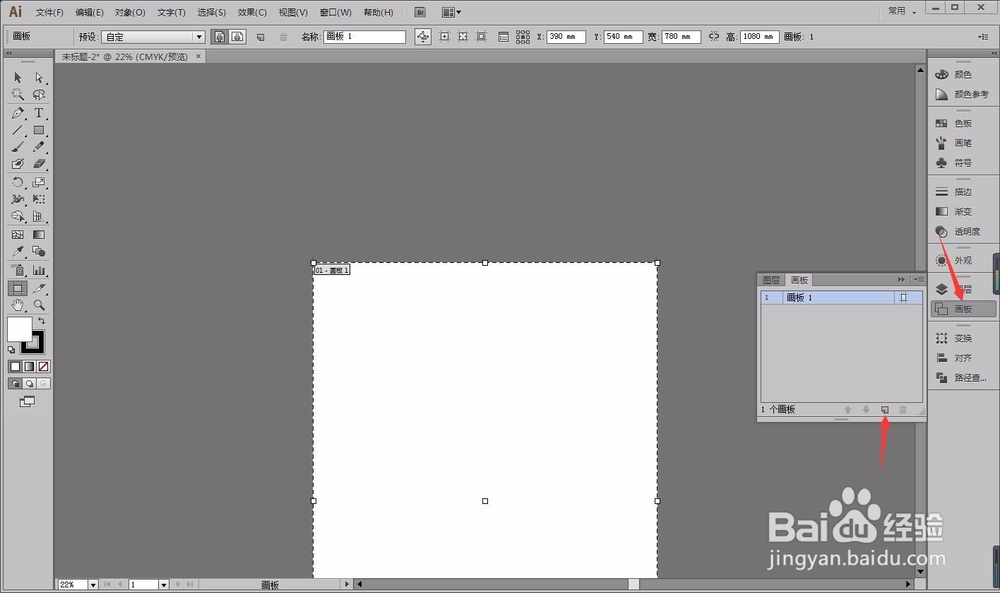Select the Selection tool (black arrow)
The height and width of the screenshot is (593, 1000).
point(18,77)
